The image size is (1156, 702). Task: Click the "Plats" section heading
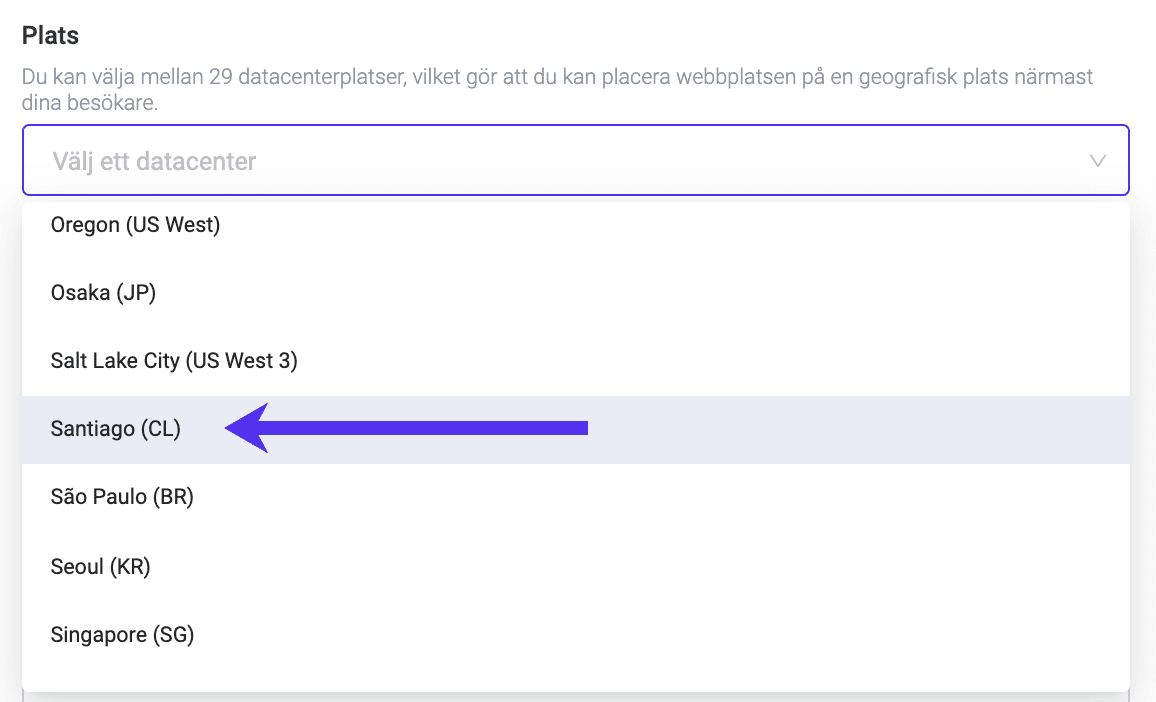click(50, 35)
